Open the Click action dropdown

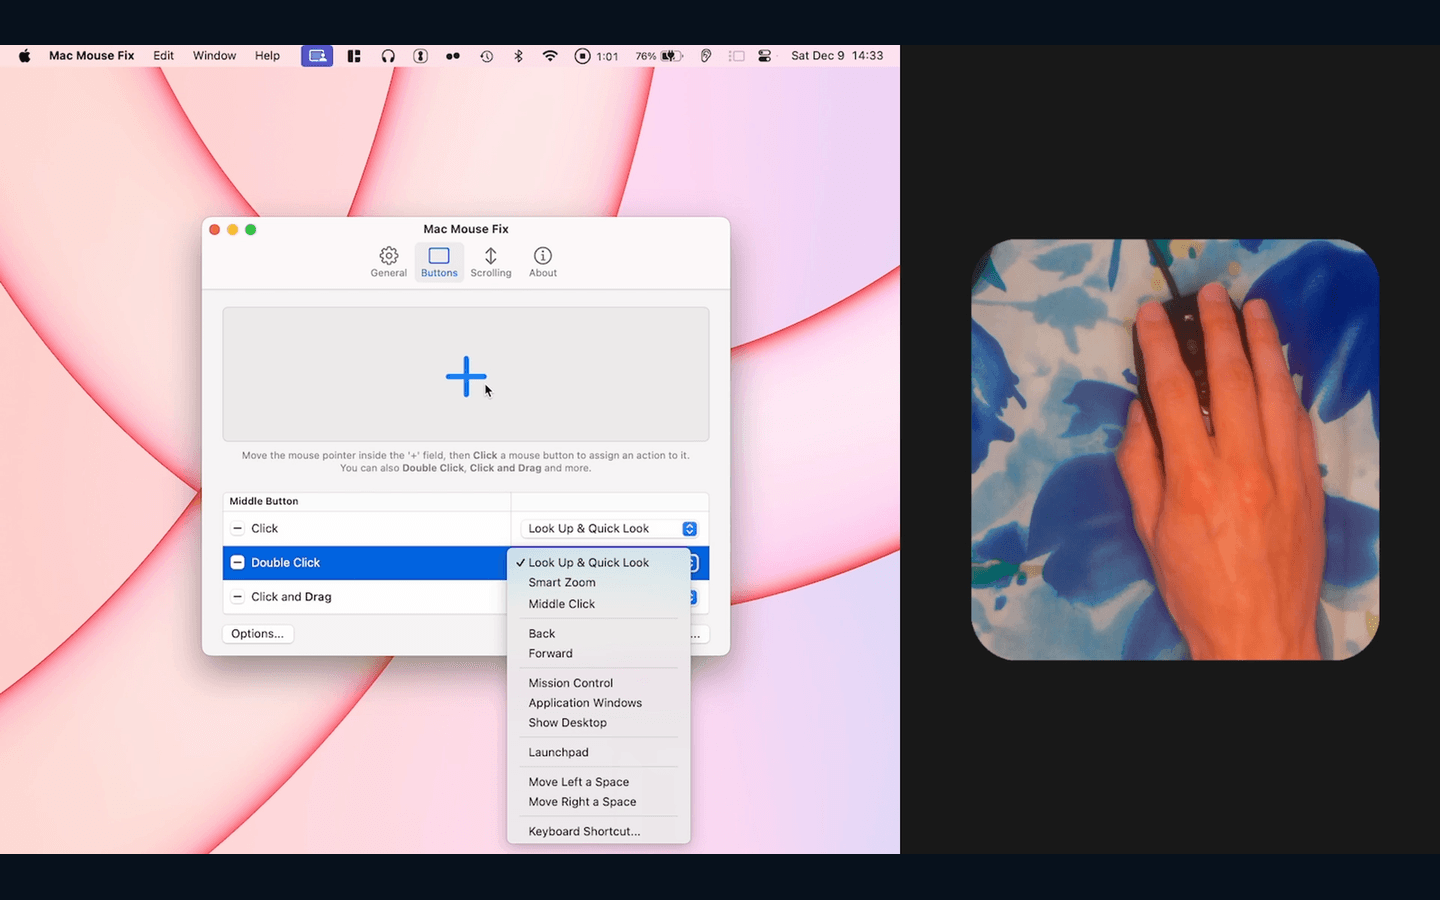tap(610, 528)
